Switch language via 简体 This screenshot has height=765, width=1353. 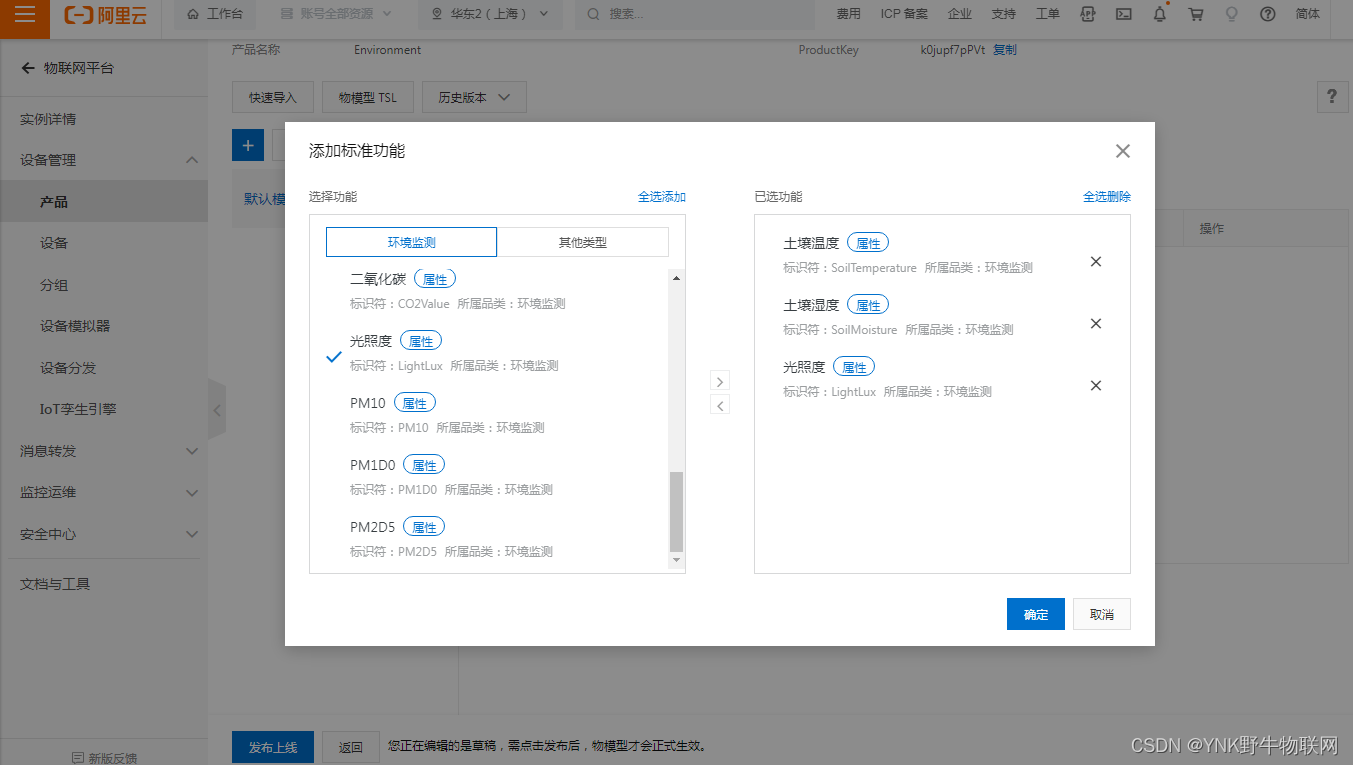point(1307,14)
